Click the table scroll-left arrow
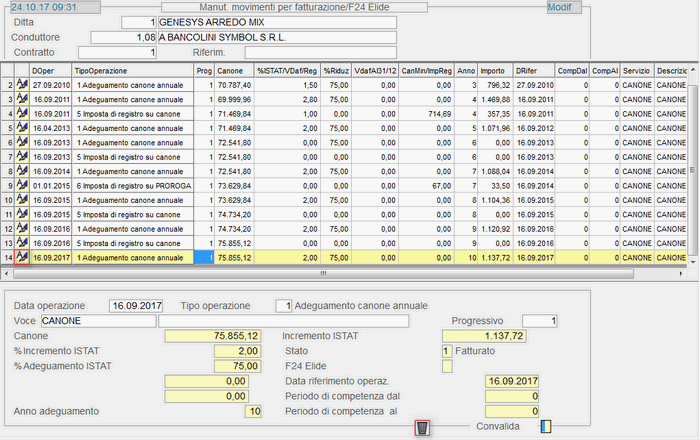This screenshot has height=440, width=700. tap(6, 274)
